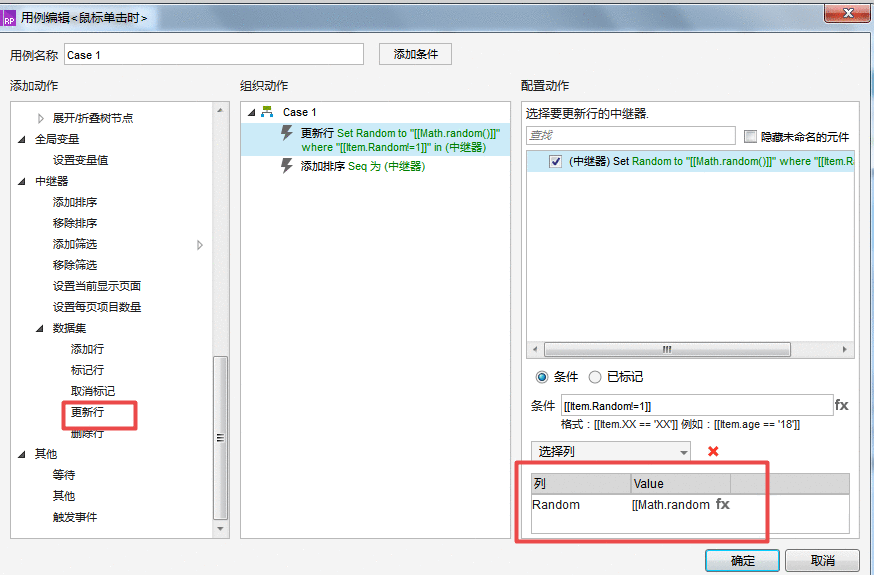Click the Axure RP icon in title bar
Viewport: 874px width, 575px height.
(9, 18)
